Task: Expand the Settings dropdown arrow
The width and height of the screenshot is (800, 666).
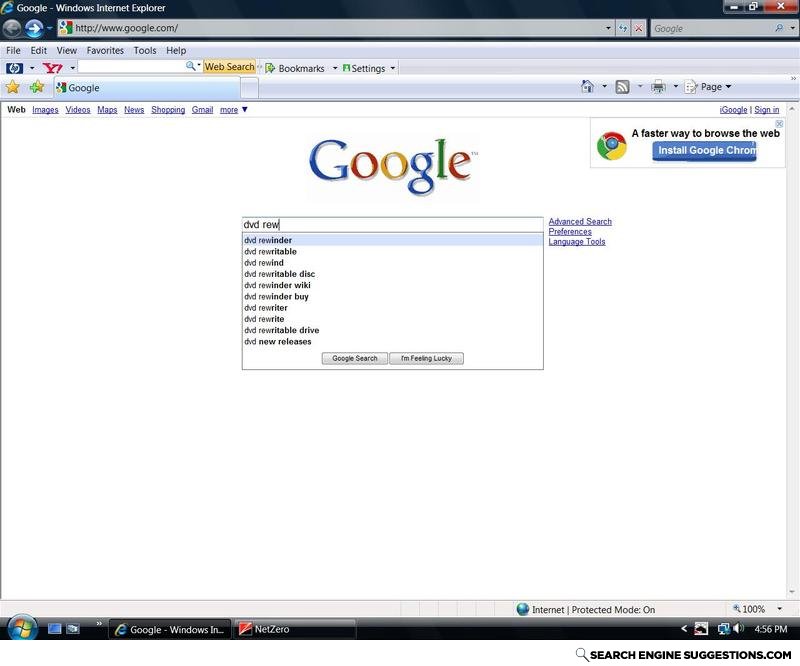Action: tap(393, 68)
